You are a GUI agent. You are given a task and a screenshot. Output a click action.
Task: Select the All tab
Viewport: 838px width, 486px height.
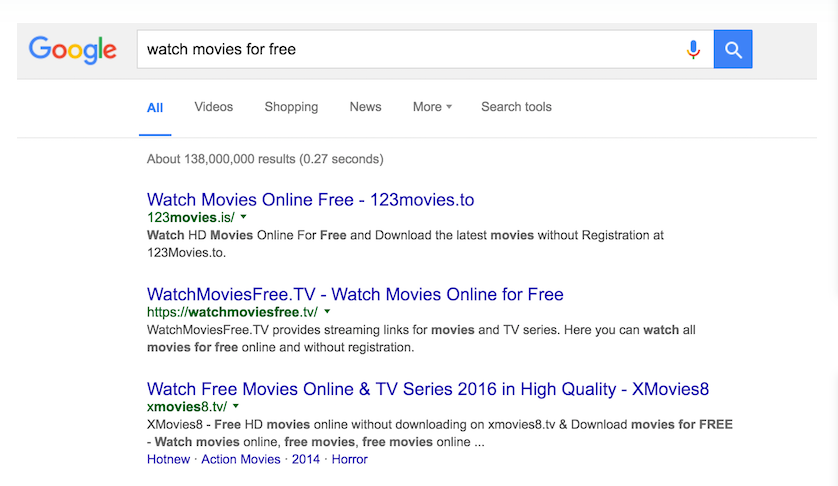click(155, 108)
